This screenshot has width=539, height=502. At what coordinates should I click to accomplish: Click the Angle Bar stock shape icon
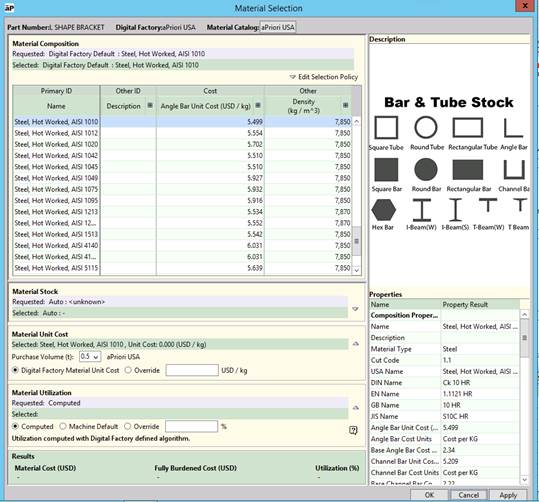513,128
